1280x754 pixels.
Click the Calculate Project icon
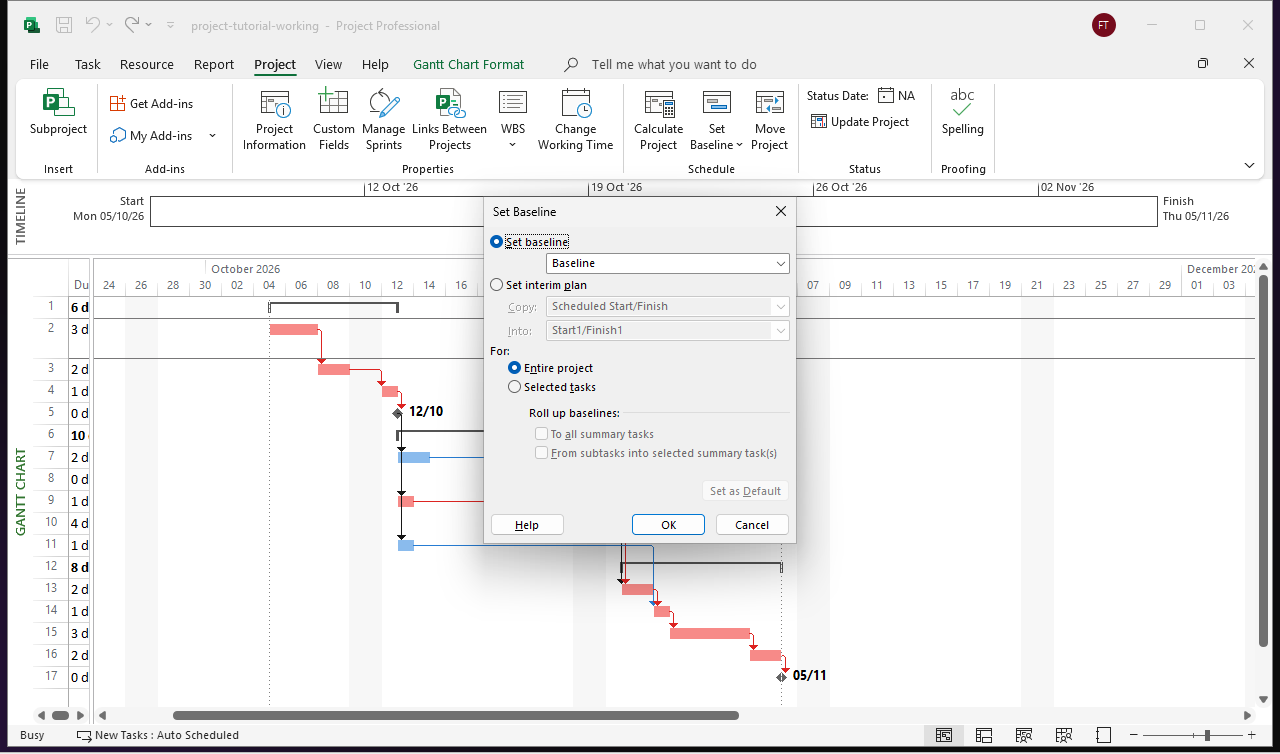coord(659,104)
